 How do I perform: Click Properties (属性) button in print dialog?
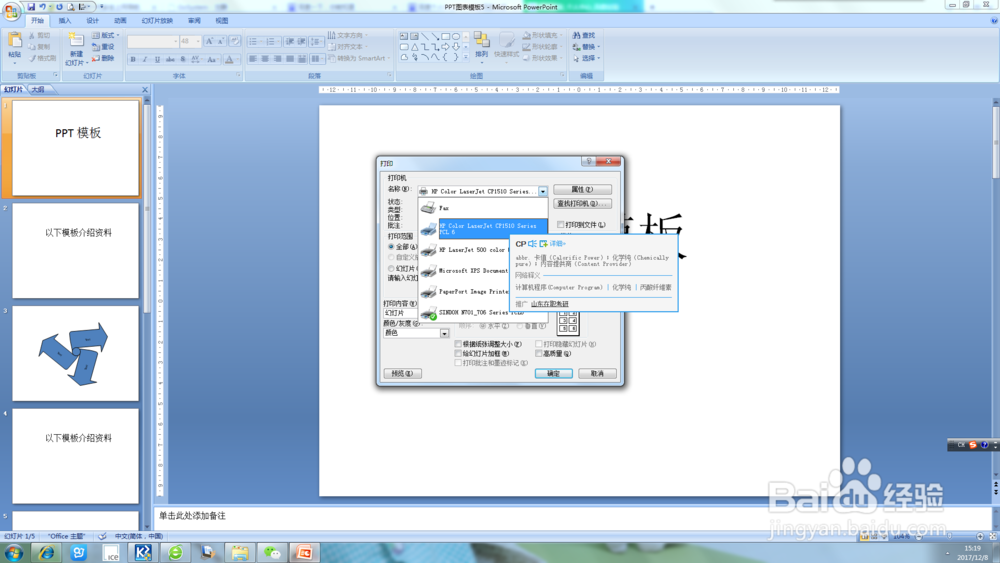(582, 189)
